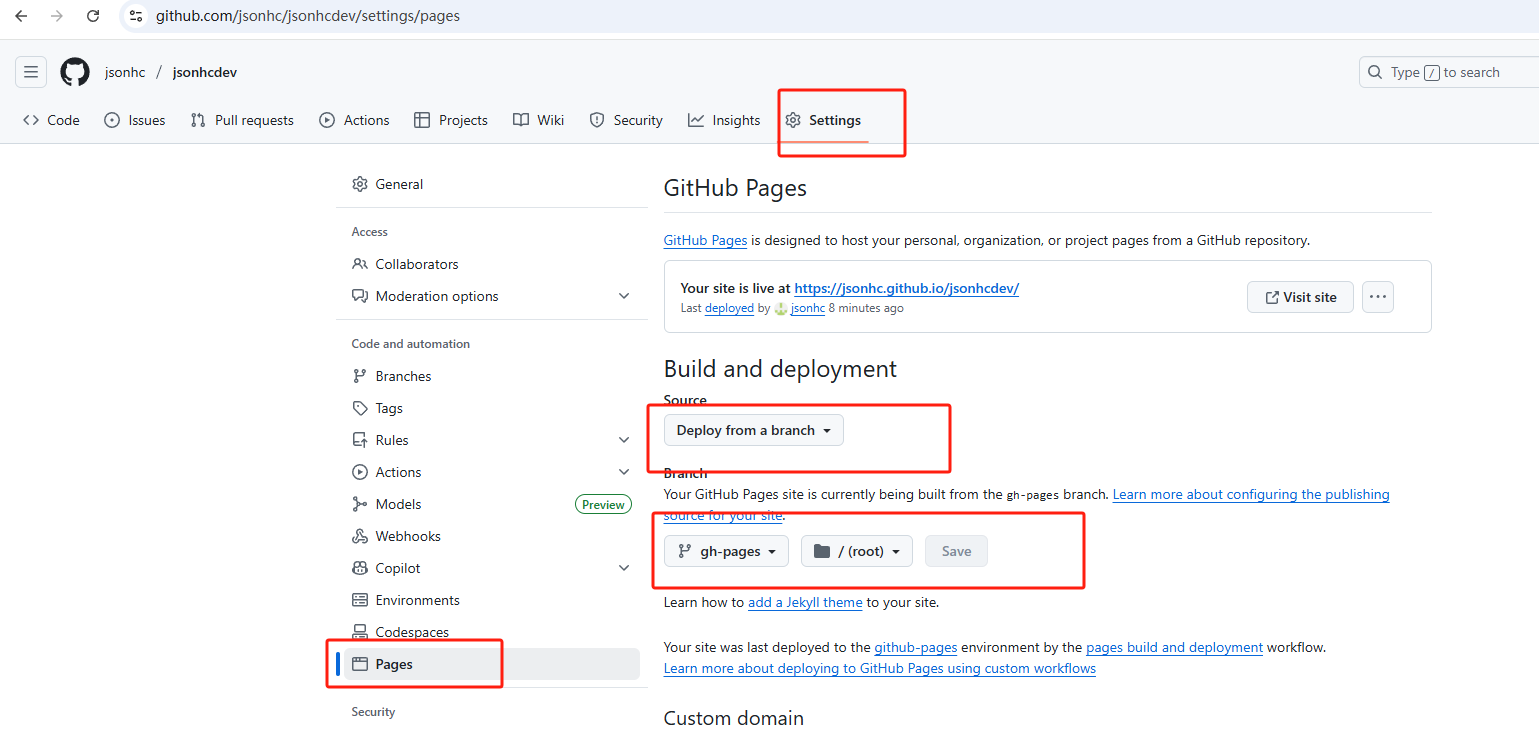Click the Preview badge next to Models
This screenshot has width=1539, height=730.
pyautogui.click(x=603, y=504)
